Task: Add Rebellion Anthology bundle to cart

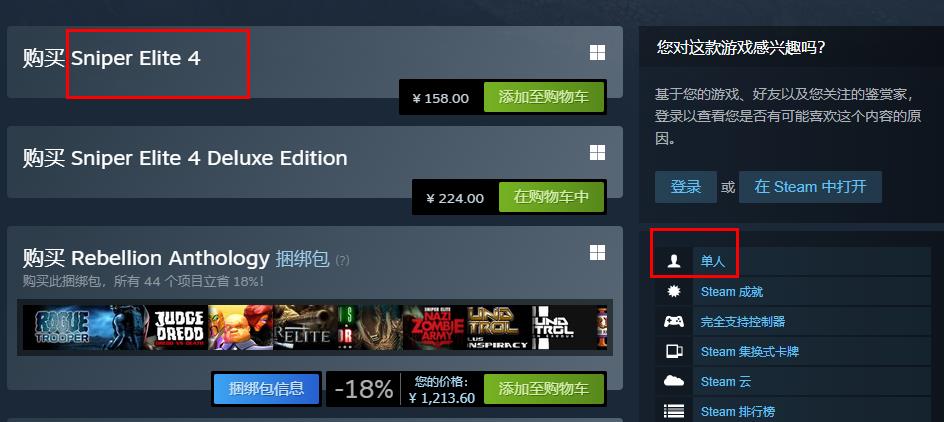Action: coord(544,389)
